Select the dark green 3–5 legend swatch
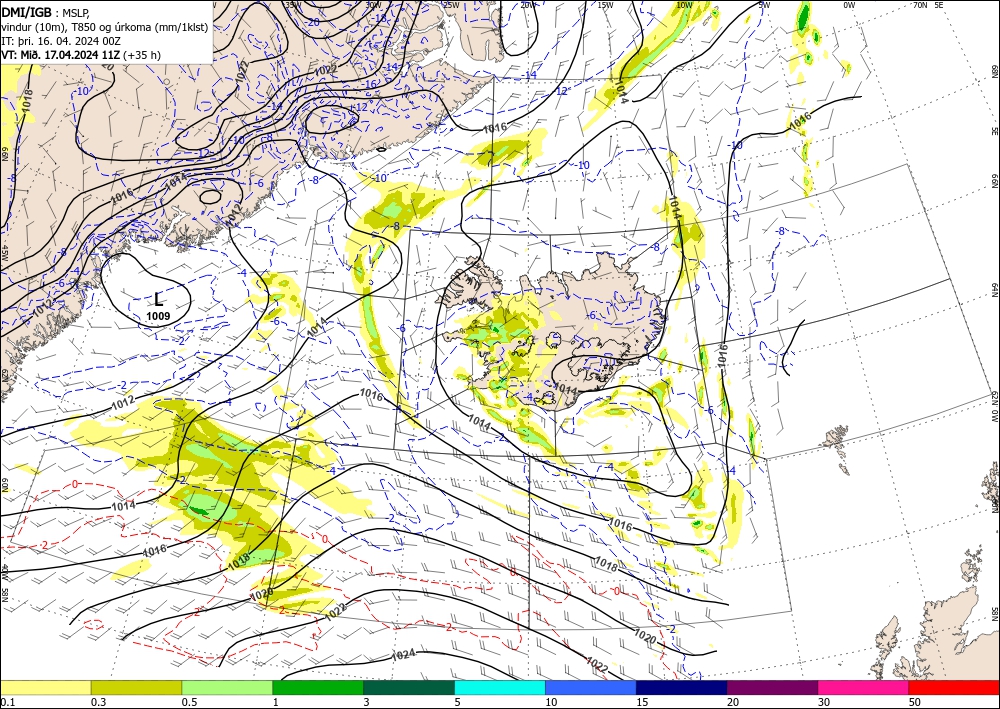Image resolution: width=1000 pixels, height=709 pixels. pos(409,687)
